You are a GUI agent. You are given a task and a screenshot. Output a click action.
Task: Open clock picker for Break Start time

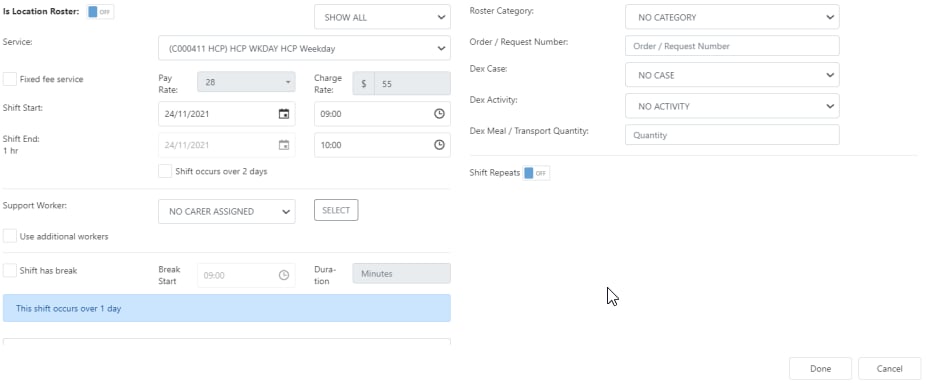[x=284, y=275]
